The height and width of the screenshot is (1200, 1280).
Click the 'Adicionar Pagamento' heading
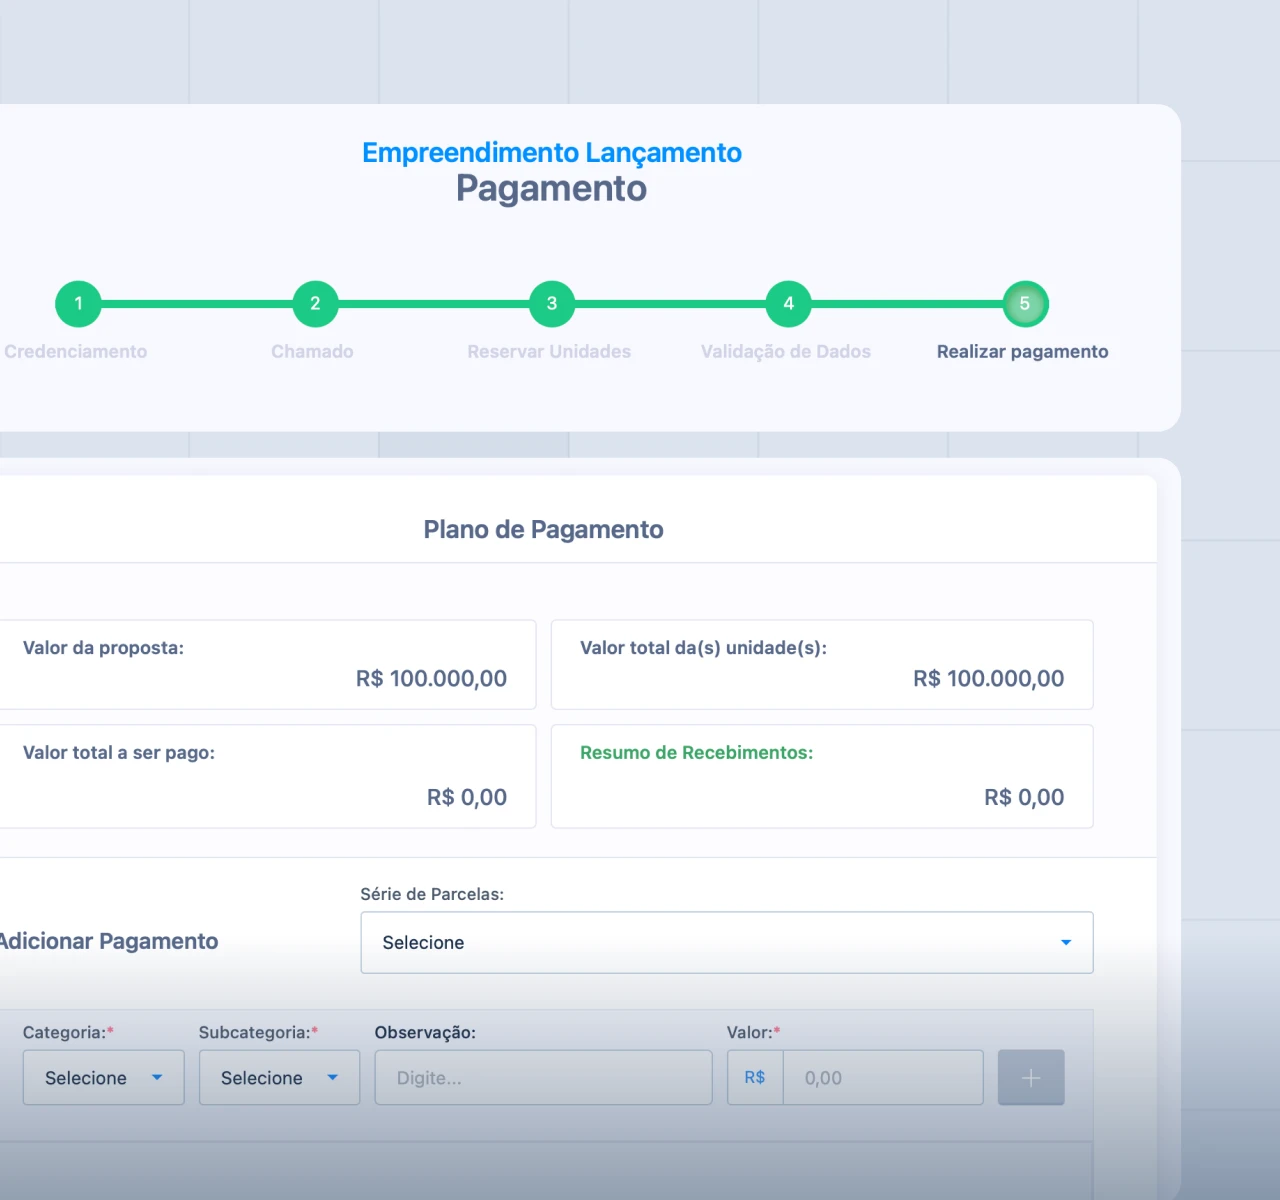(x=108, y=941)
